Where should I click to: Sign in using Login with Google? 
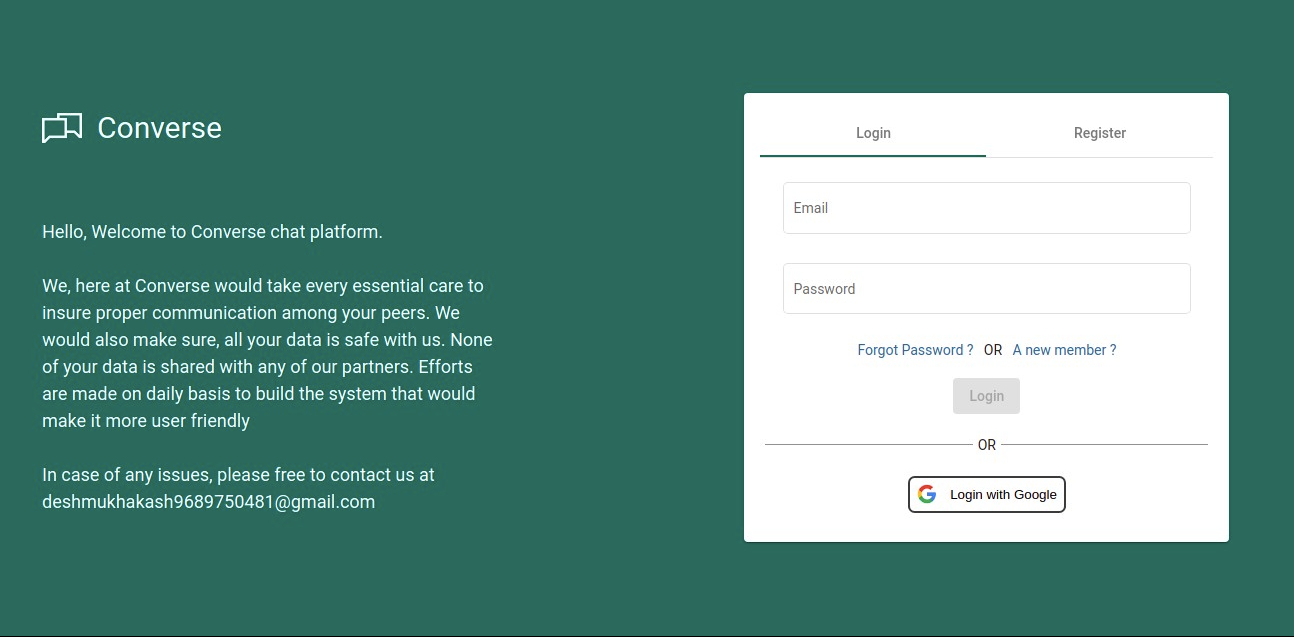[x=987, y=494]
